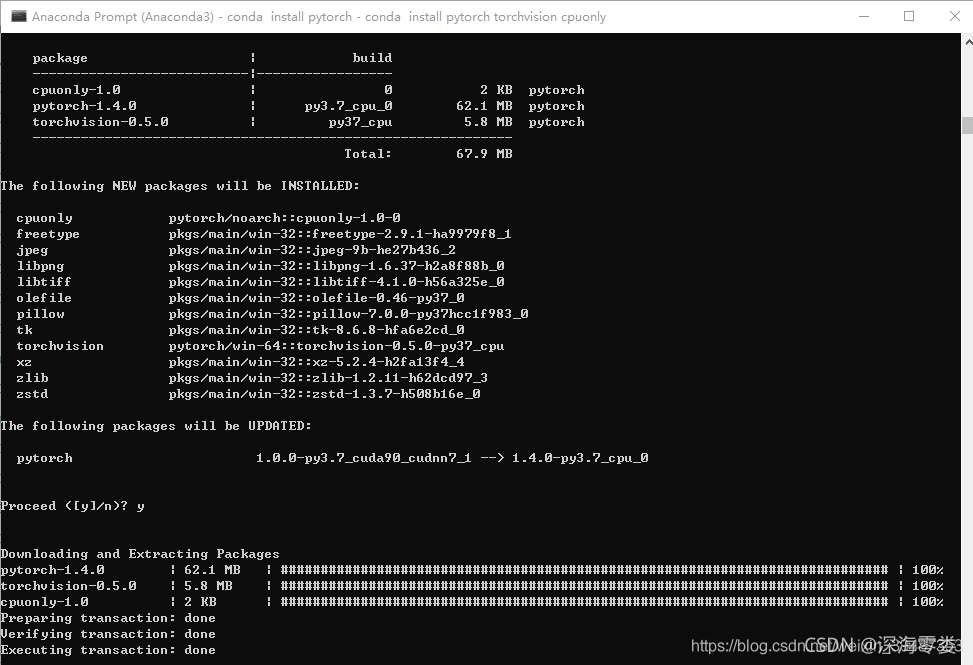This screenshot has width=973, height=665.
Task: Click 'The following NEW packages will be INSTALLED:' line
Action: point(180,186)
